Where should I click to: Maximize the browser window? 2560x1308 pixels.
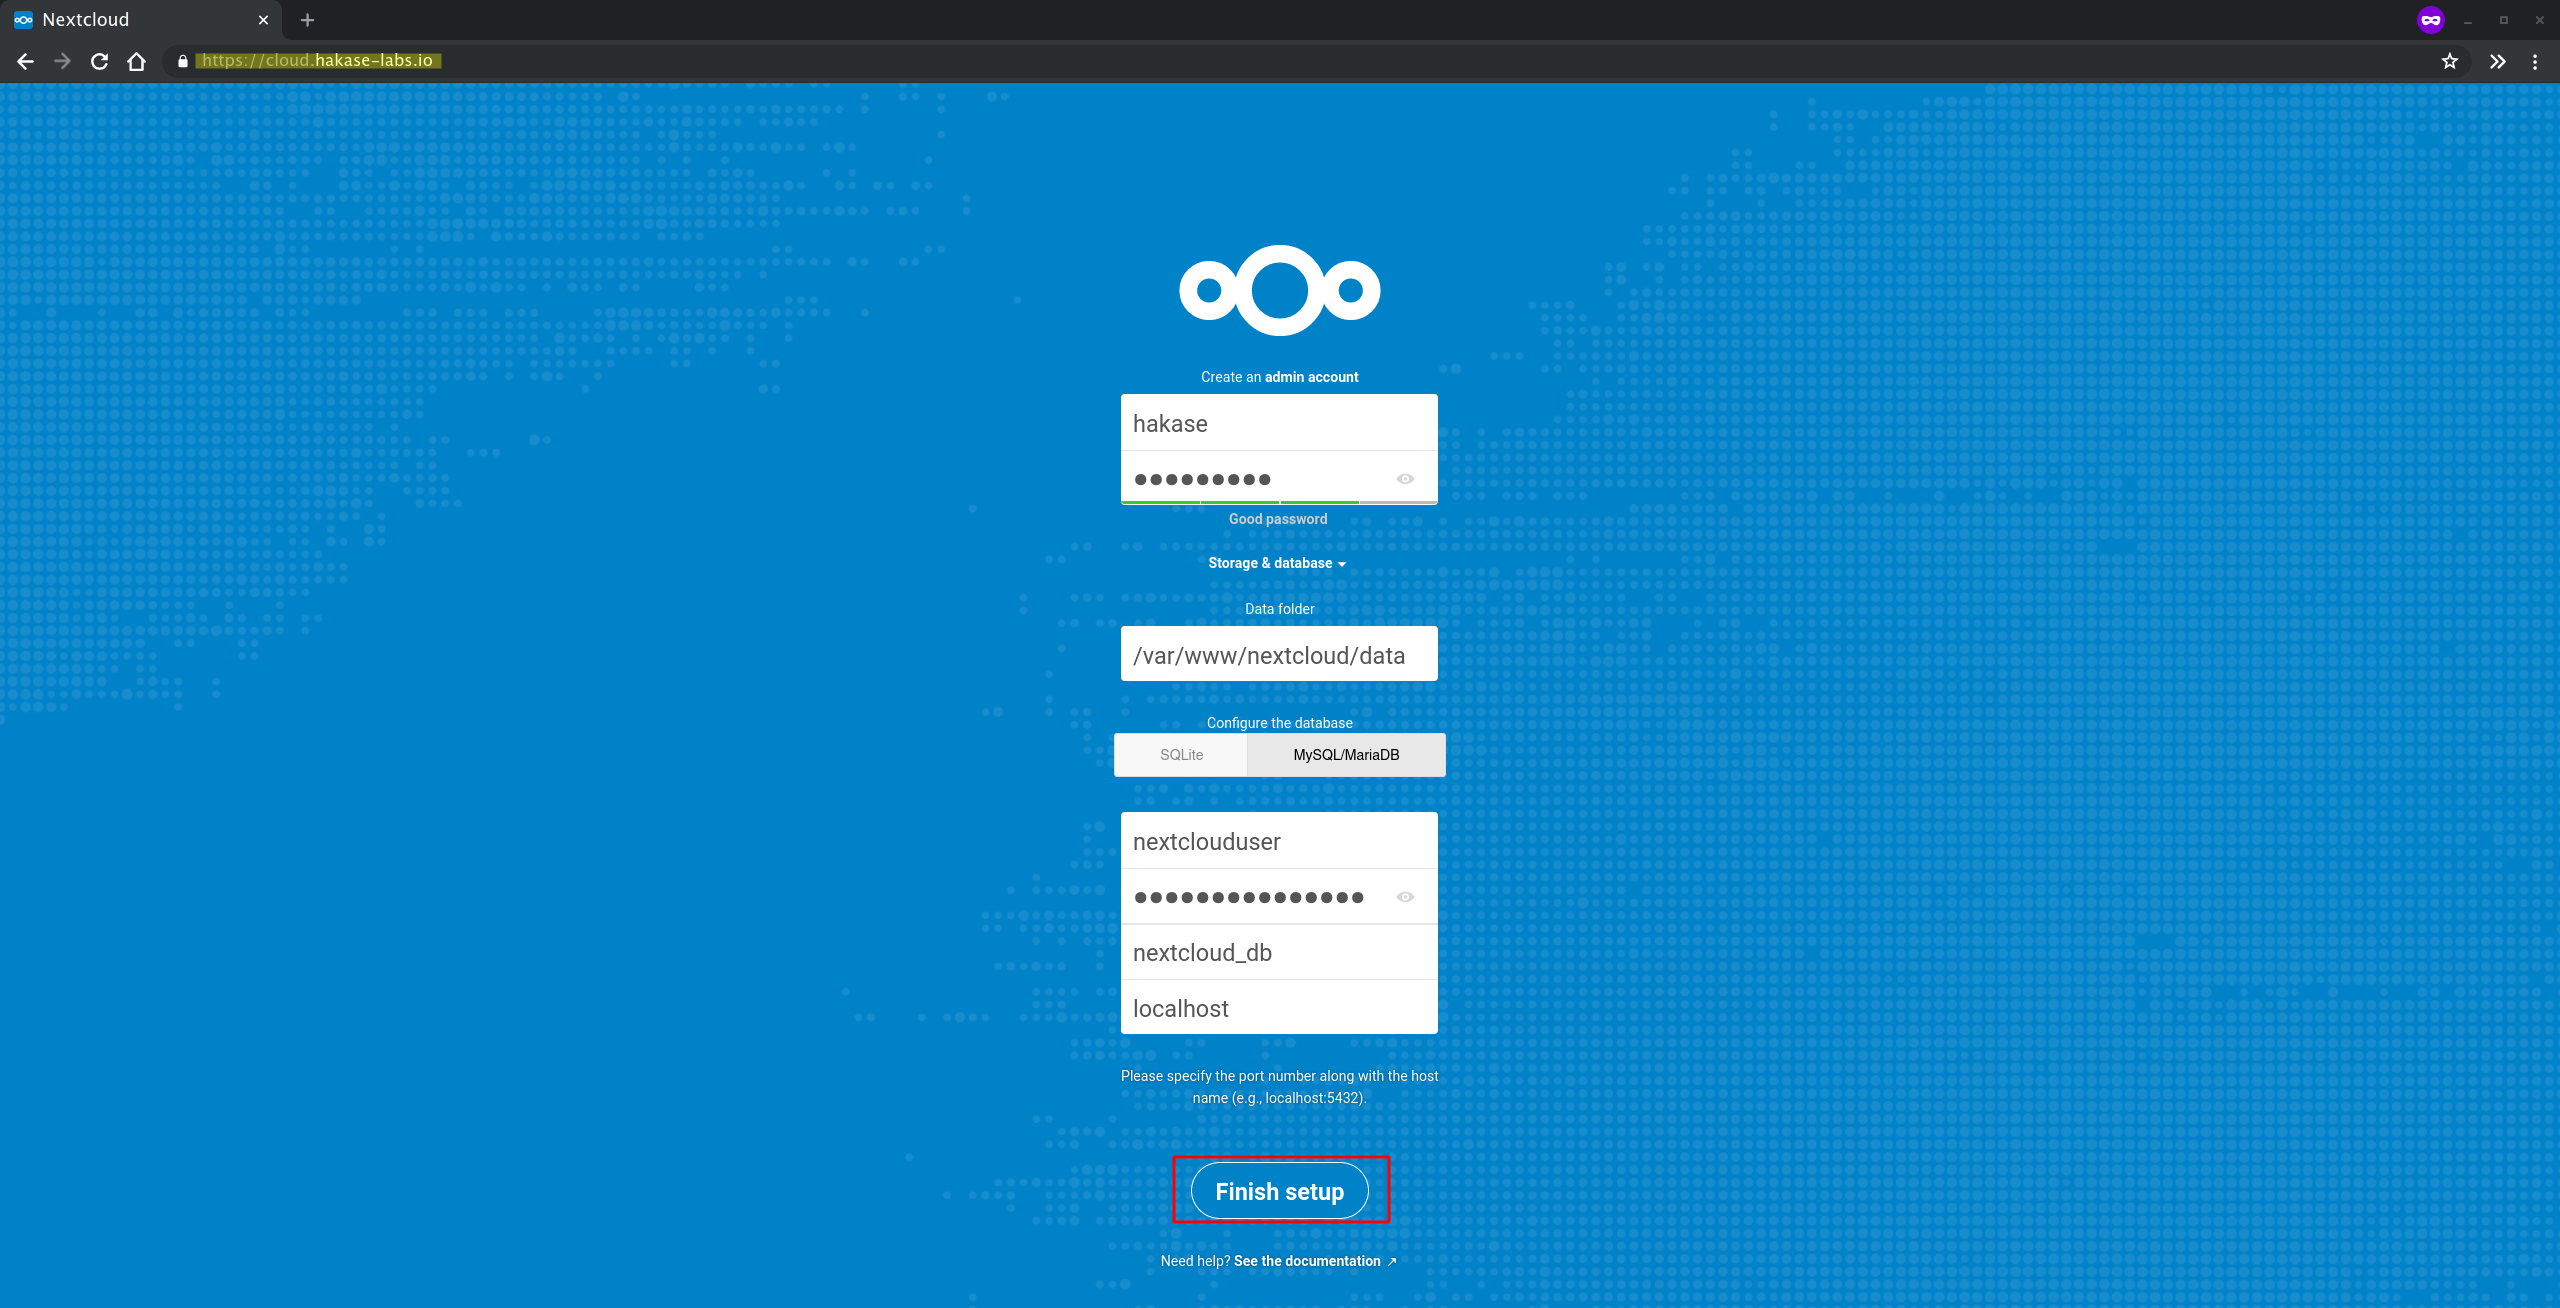(x=2504, y=20)
